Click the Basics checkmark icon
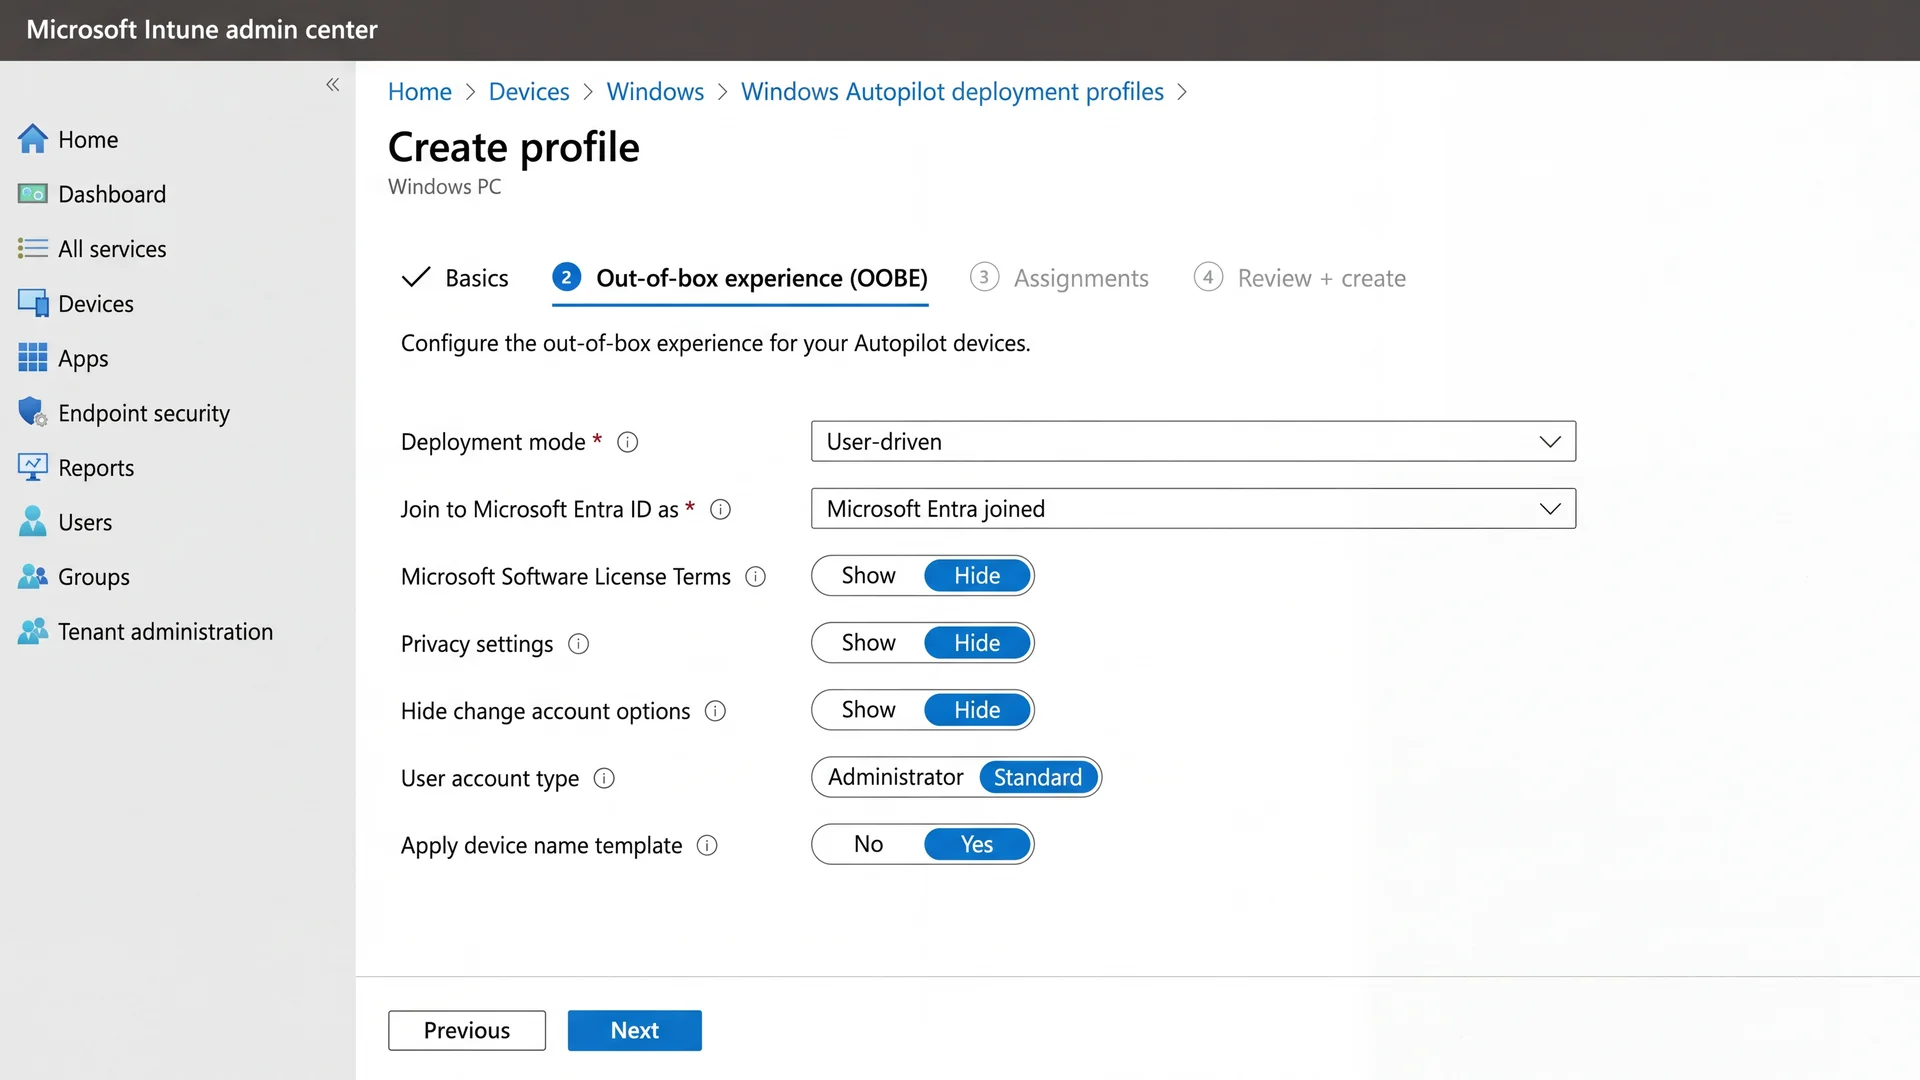The width and height of the screenshot is (1920, 1080). 416,277
